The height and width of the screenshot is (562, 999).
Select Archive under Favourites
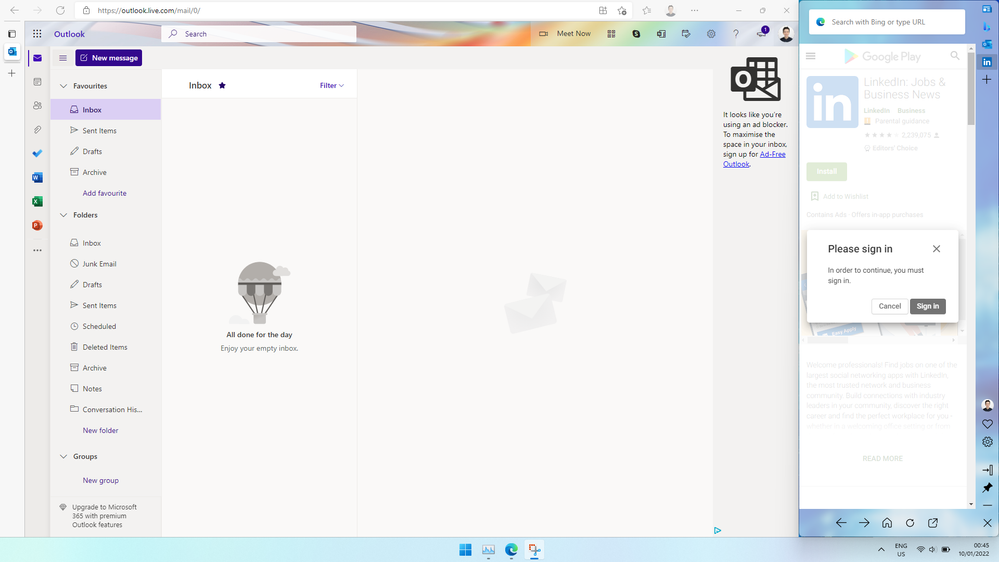pyautogui.click(x=106, y=173)
